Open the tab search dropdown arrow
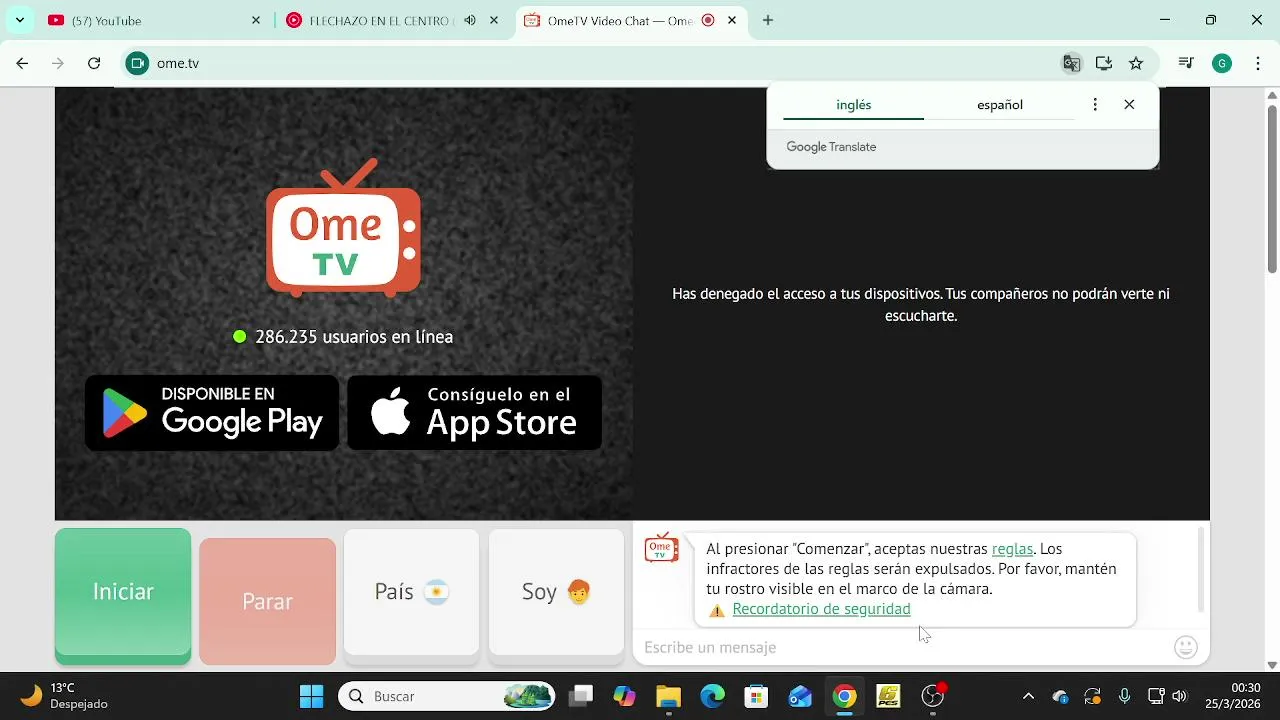1280x720 pixels. pyautogui.click(x=19, y=20)
